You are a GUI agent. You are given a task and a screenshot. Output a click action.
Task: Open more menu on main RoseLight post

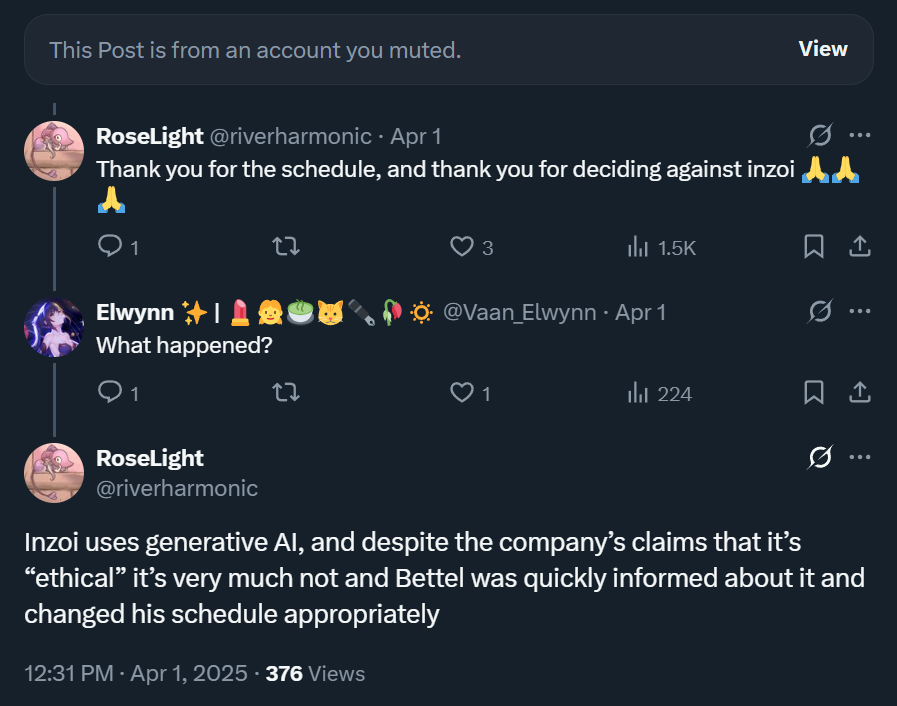tap(859, 458)
